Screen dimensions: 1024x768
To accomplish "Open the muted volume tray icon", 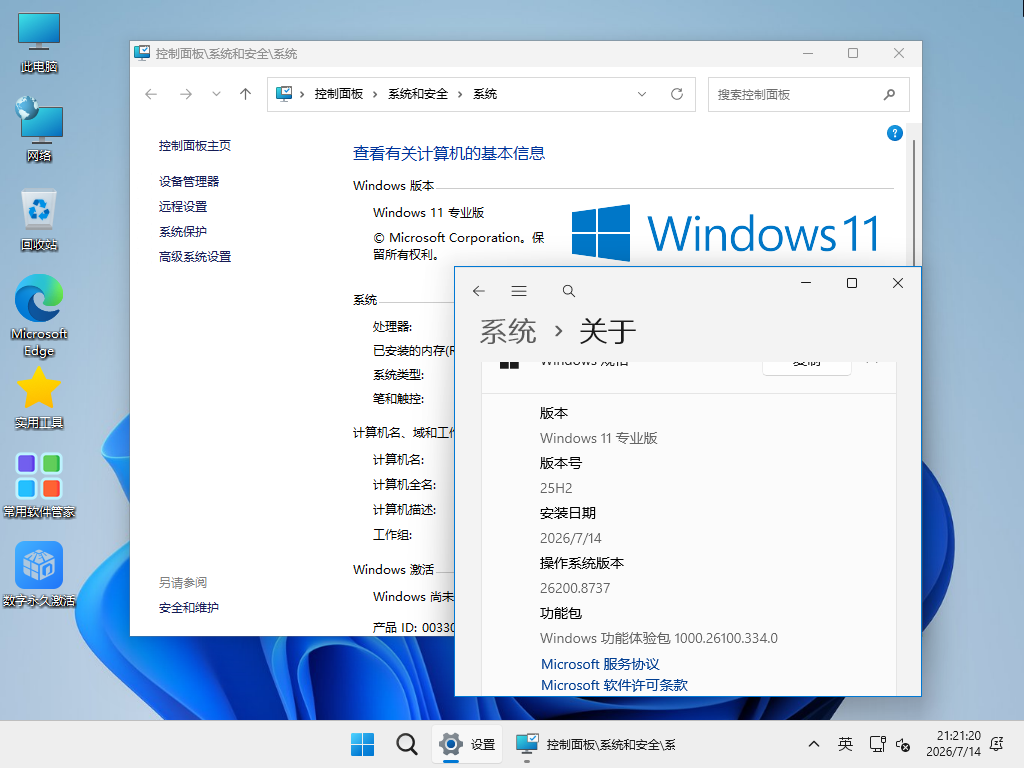I will pyautogui.click(x=903, y=744).
